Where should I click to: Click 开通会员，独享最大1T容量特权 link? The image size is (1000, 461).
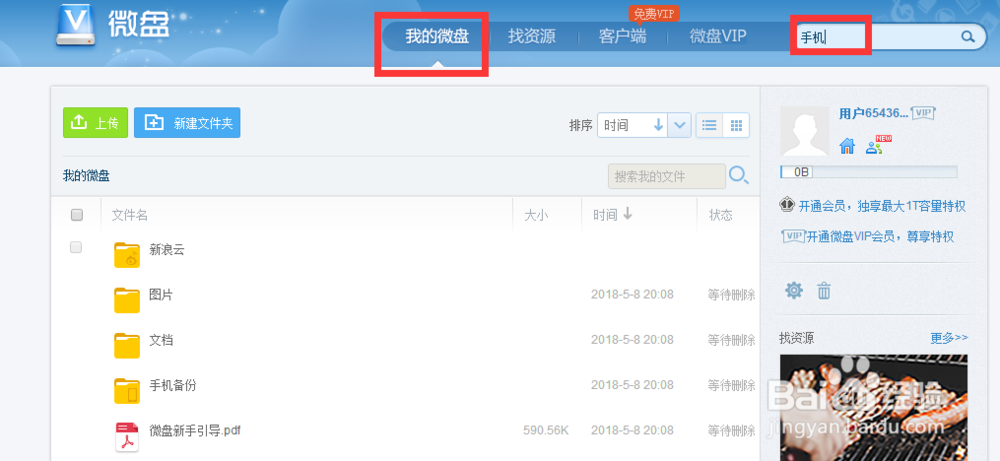coord(882,207)
